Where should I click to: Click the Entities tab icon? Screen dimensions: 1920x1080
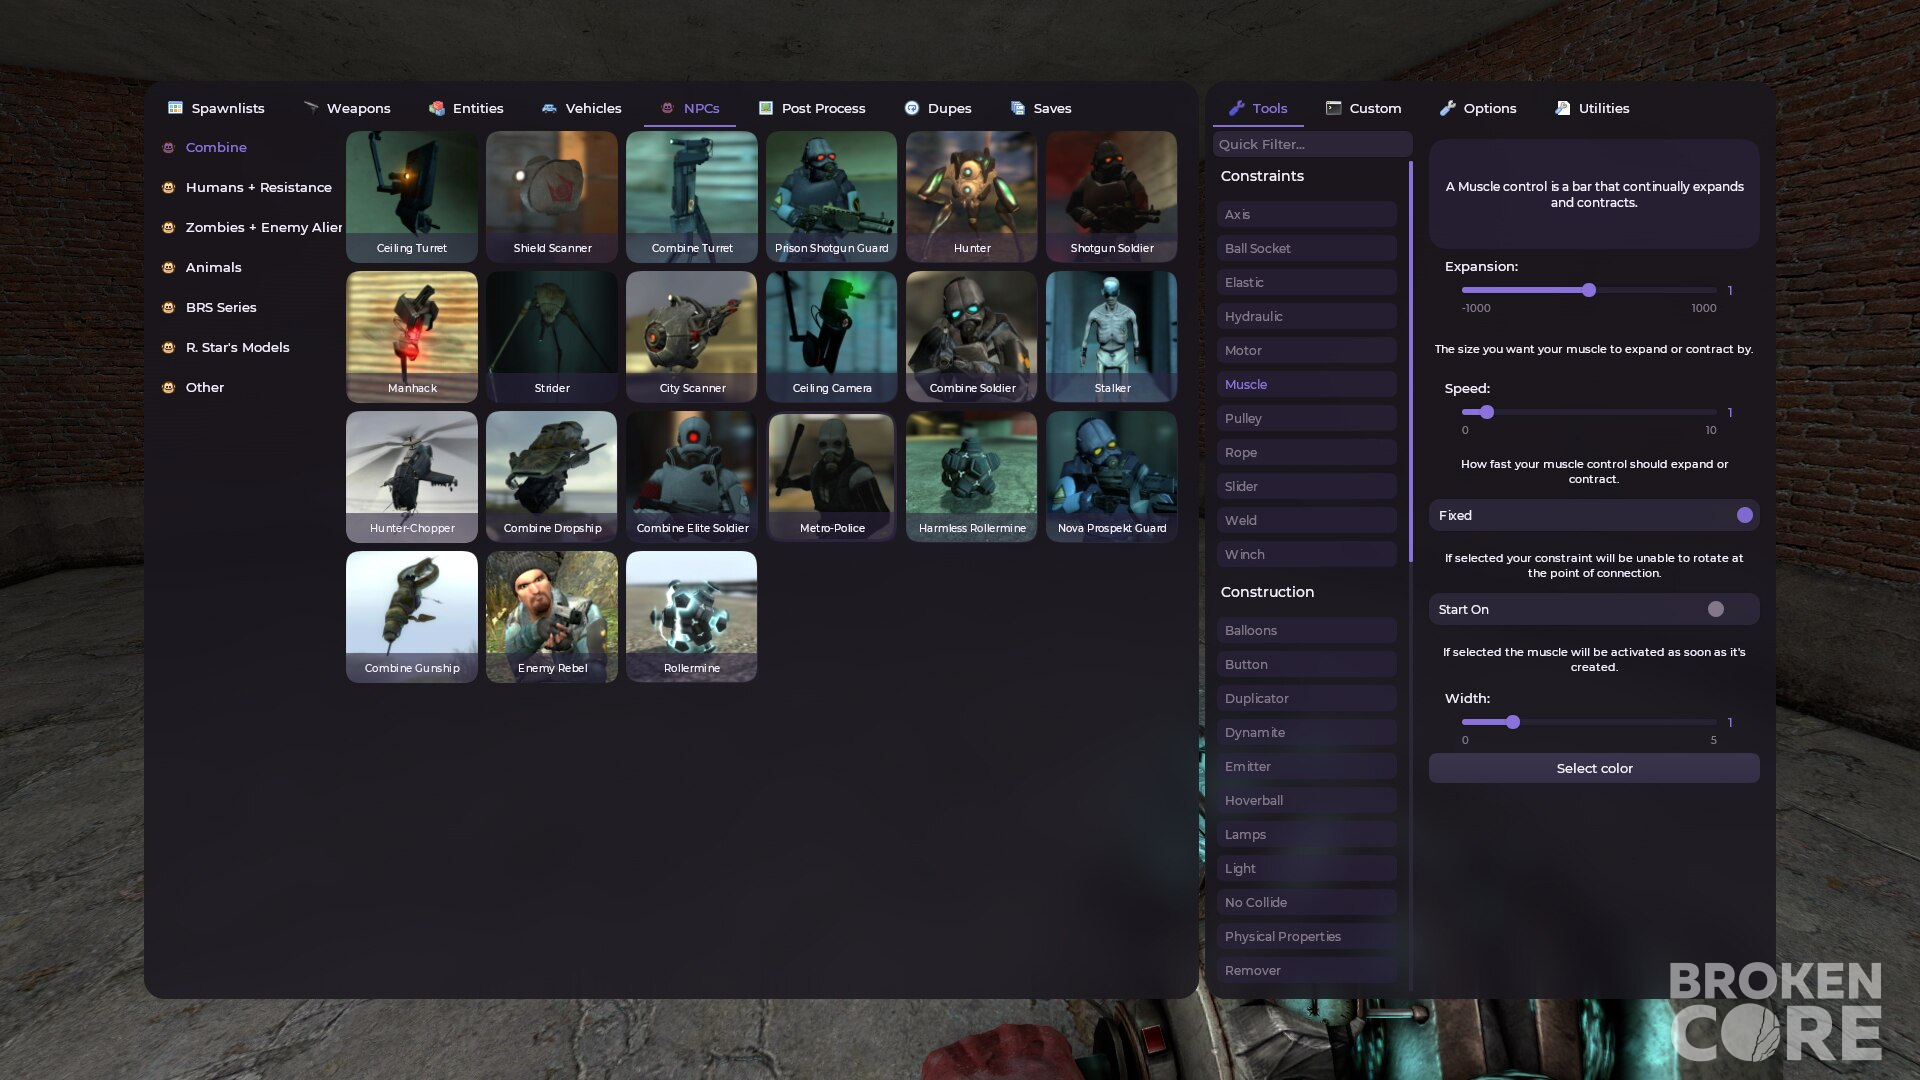click(437, 108)
